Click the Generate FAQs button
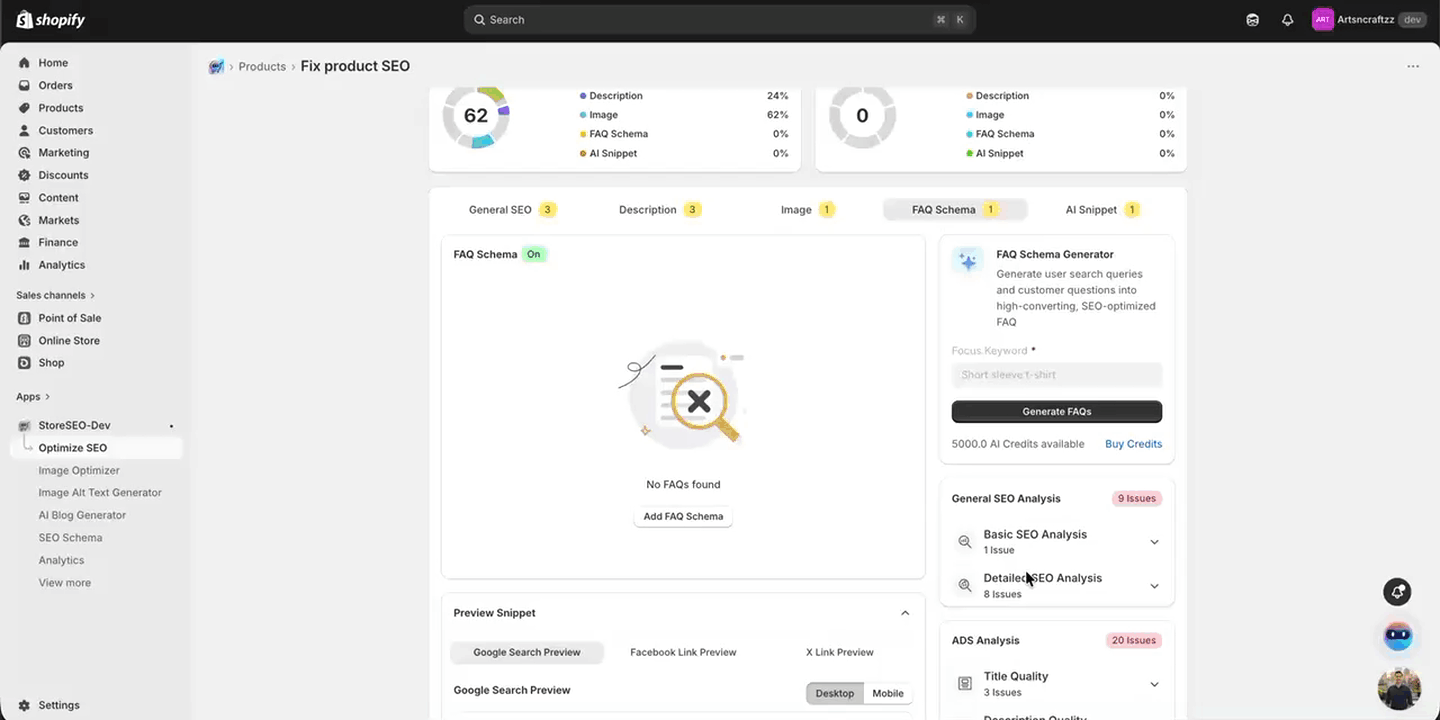The image size is (1440, 720). click(1056, 411)
